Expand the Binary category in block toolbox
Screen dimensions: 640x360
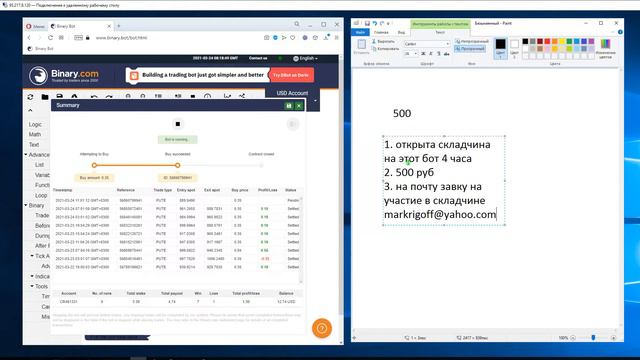click(x=34, y=205)
